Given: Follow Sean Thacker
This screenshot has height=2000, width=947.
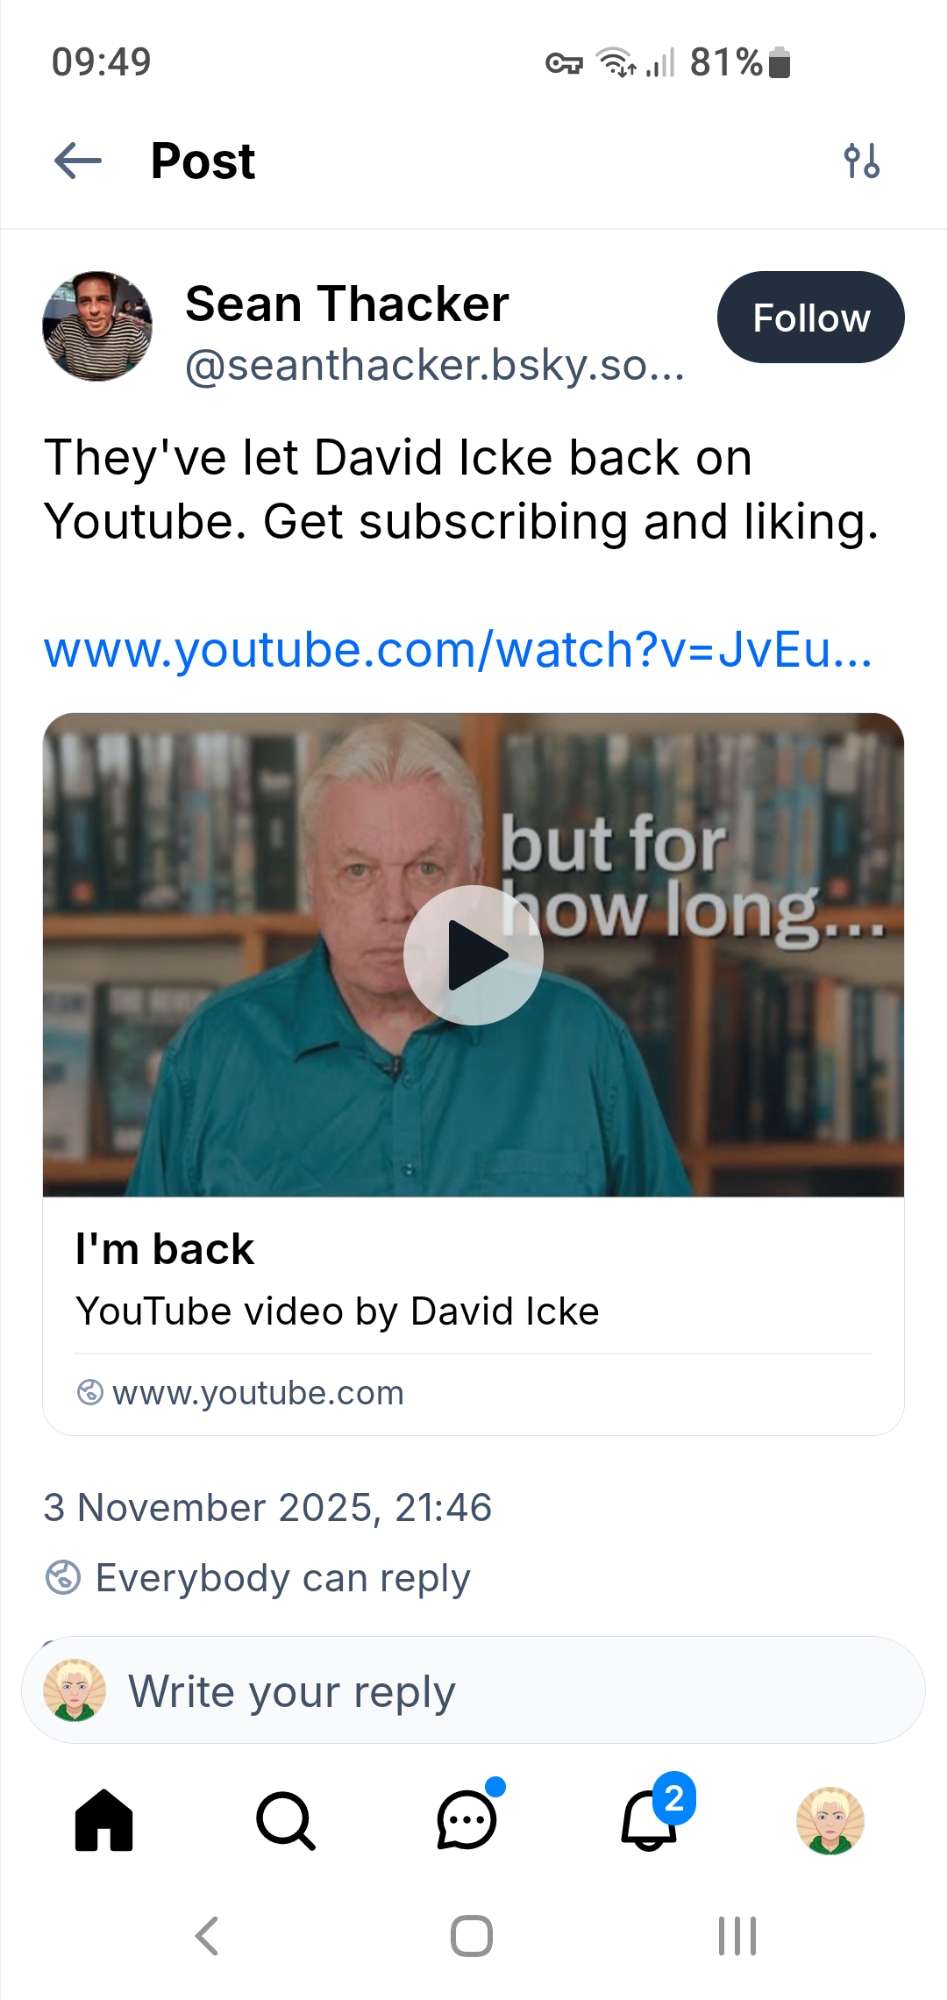Looking at the screenshot, I should [x=811, y=317].
